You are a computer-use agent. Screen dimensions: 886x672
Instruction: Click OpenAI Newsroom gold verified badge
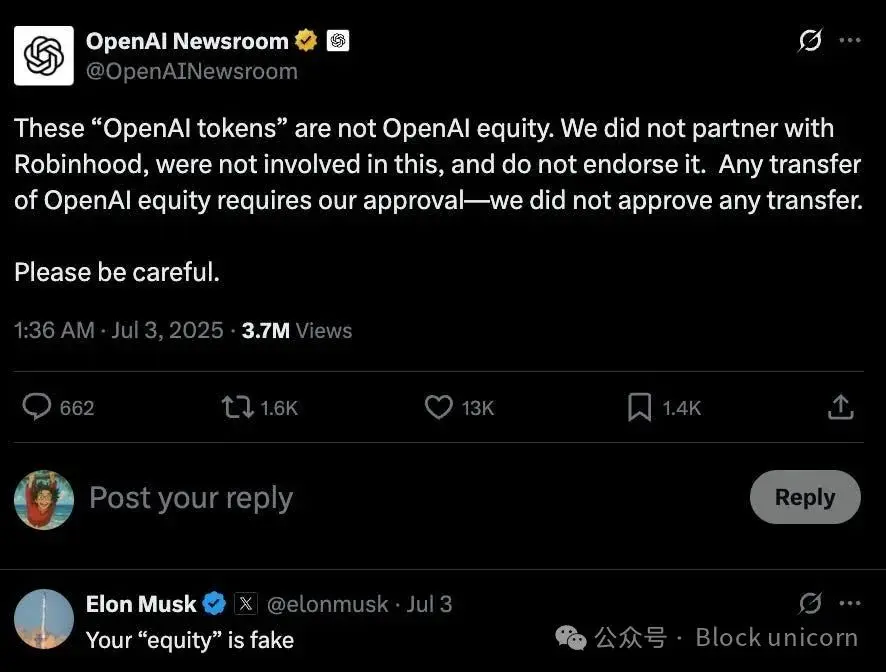[306, 41]
